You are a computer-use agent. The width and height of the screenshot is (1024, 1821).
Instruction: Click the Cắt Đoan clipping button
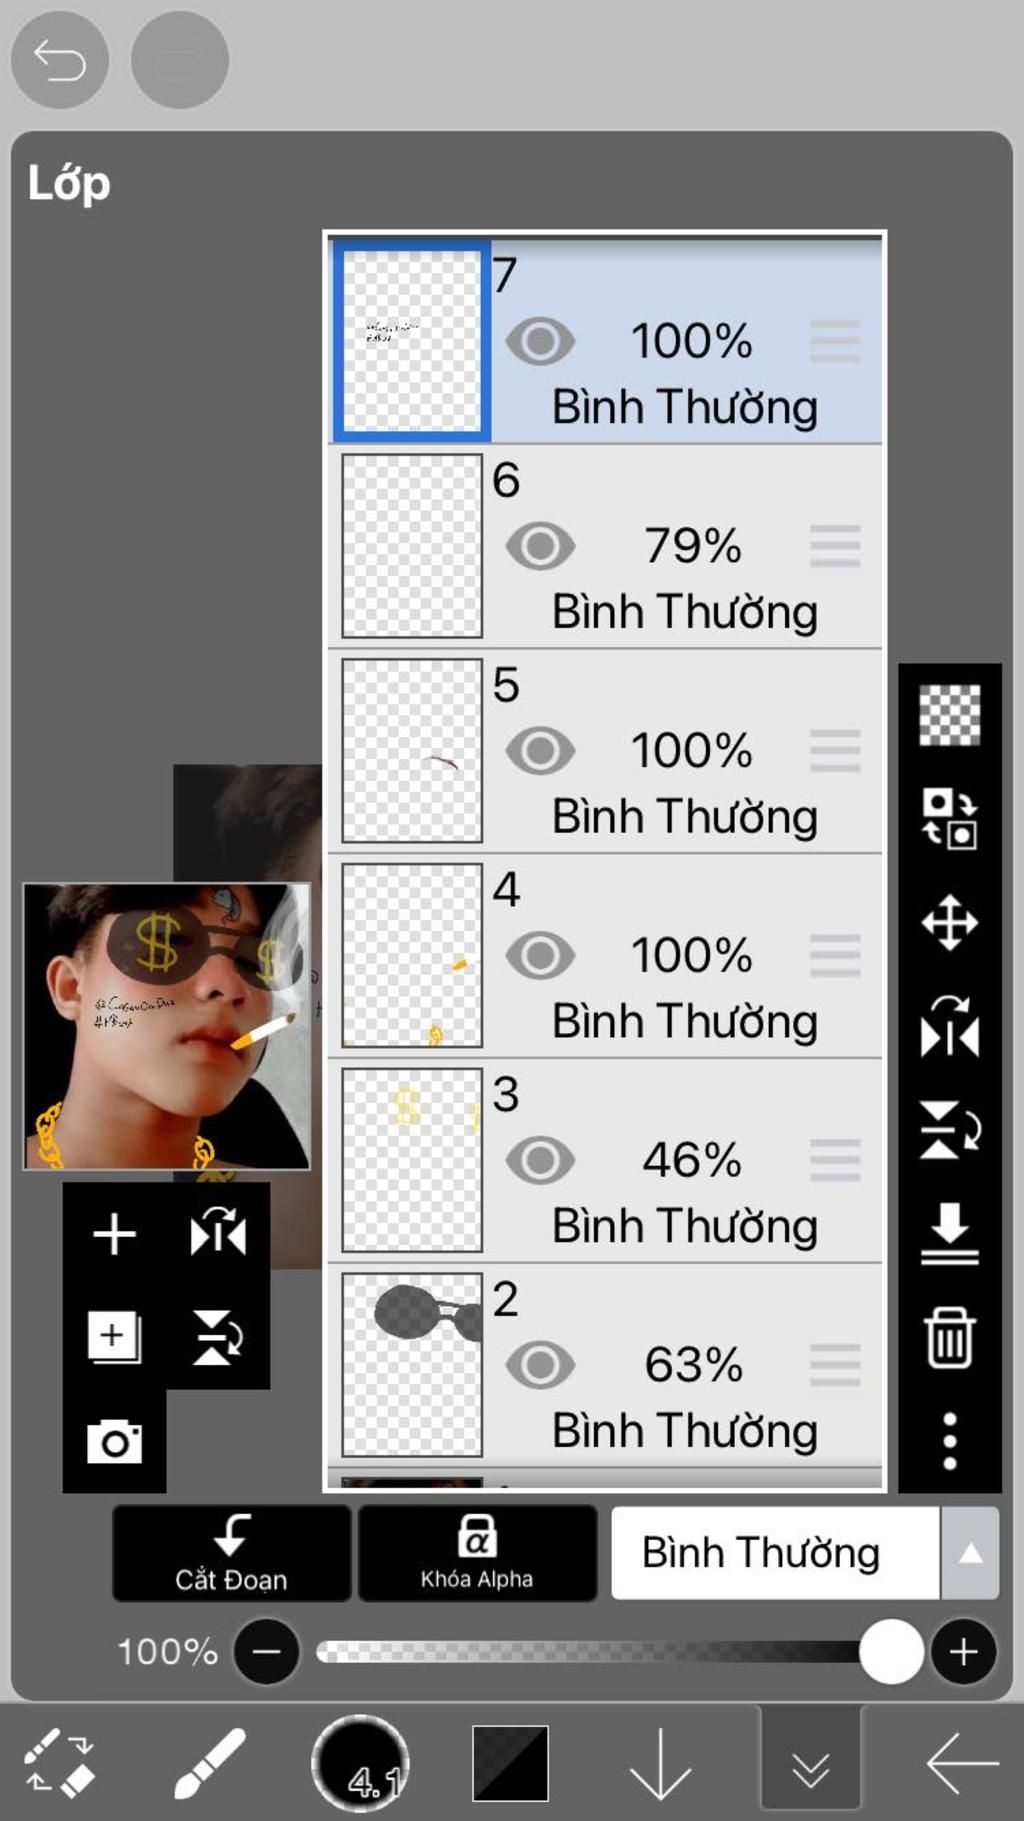coord(231,1553)
